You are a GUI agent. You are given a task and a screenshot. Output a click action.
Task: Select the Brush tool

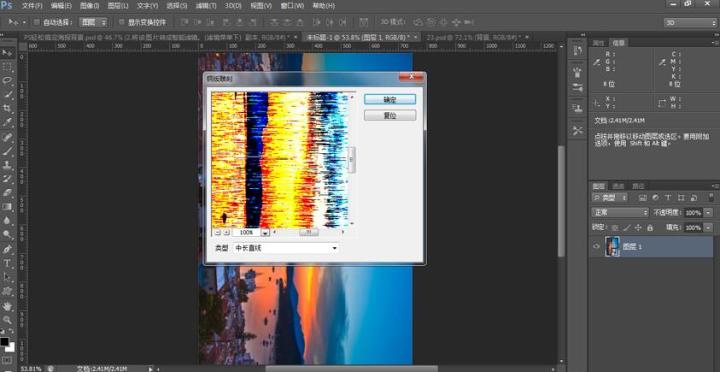coord(7,151)
